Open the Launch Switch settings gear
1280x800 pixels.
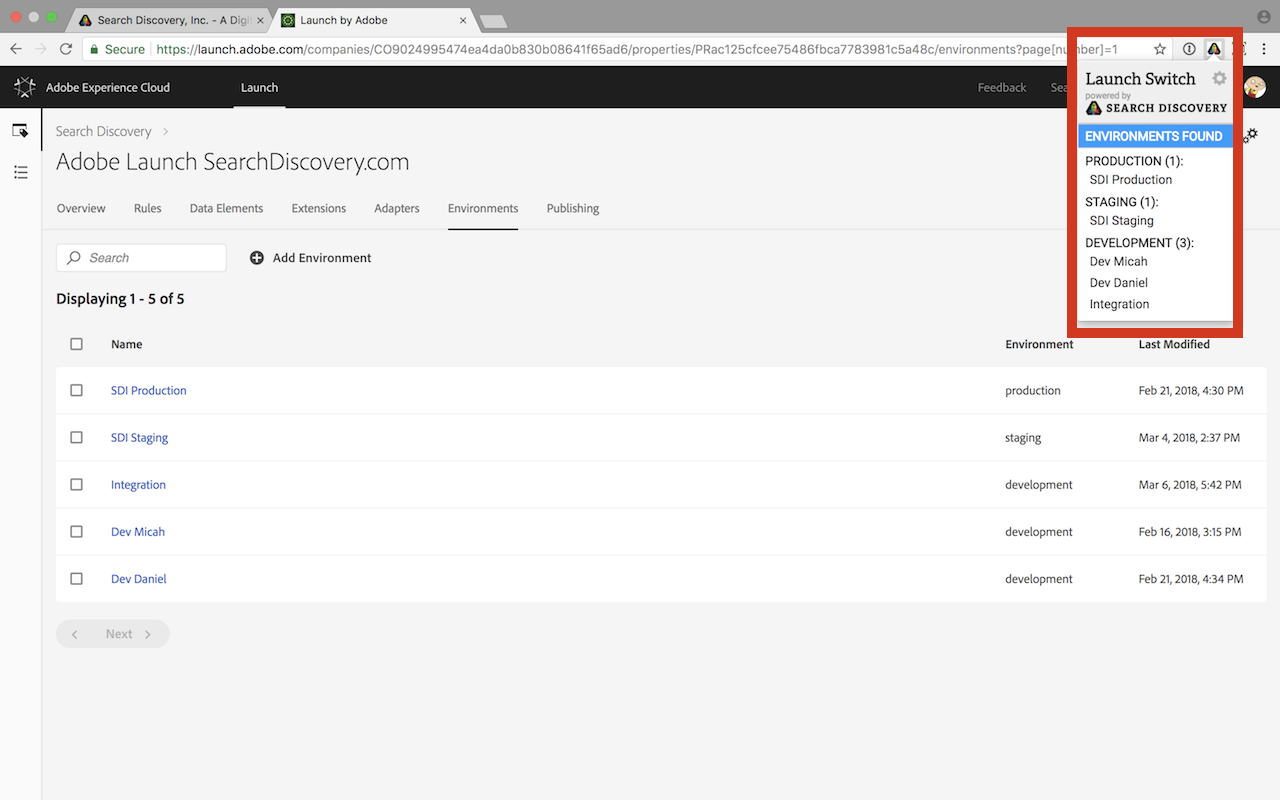tap(1219, 78)
